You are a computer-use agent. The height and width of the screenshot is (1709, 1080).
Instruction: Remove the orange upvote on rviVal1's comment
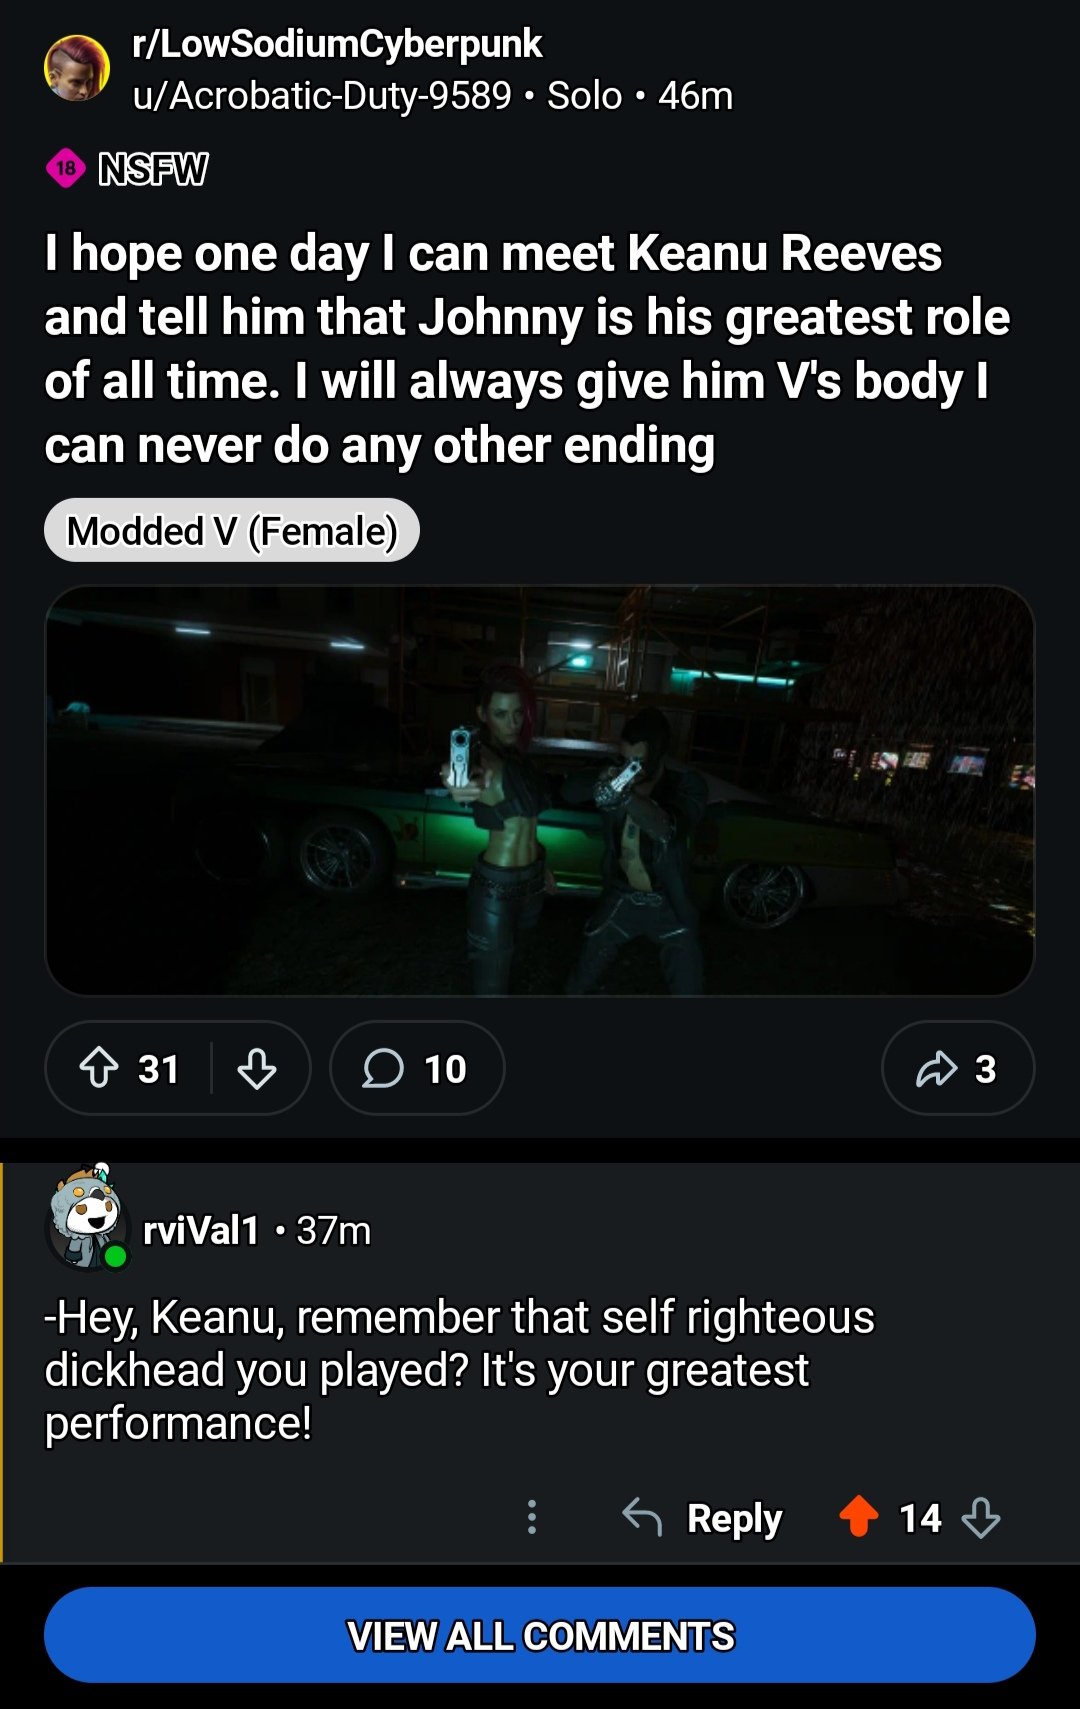pyautogui.click(x=858, y=1516)
